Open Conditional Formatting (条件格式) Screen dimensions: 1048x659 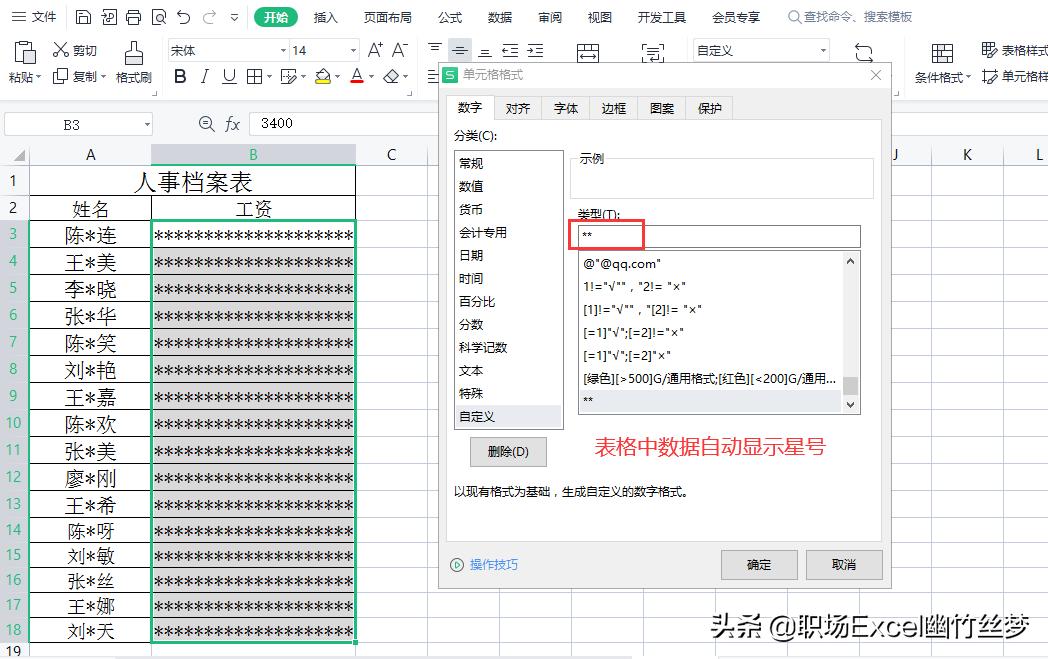[x=941, y=60]
